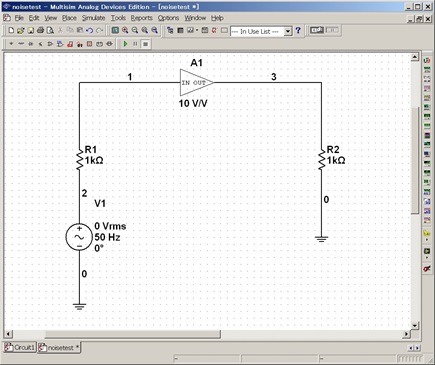Expand the In Use List dropdown
The image size is (435, 365).
tap(288, 31)
